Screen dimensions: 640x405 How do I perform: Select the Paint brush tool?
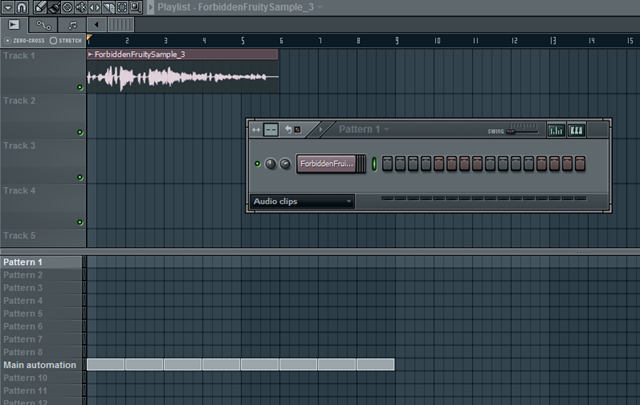coord(54,7)
